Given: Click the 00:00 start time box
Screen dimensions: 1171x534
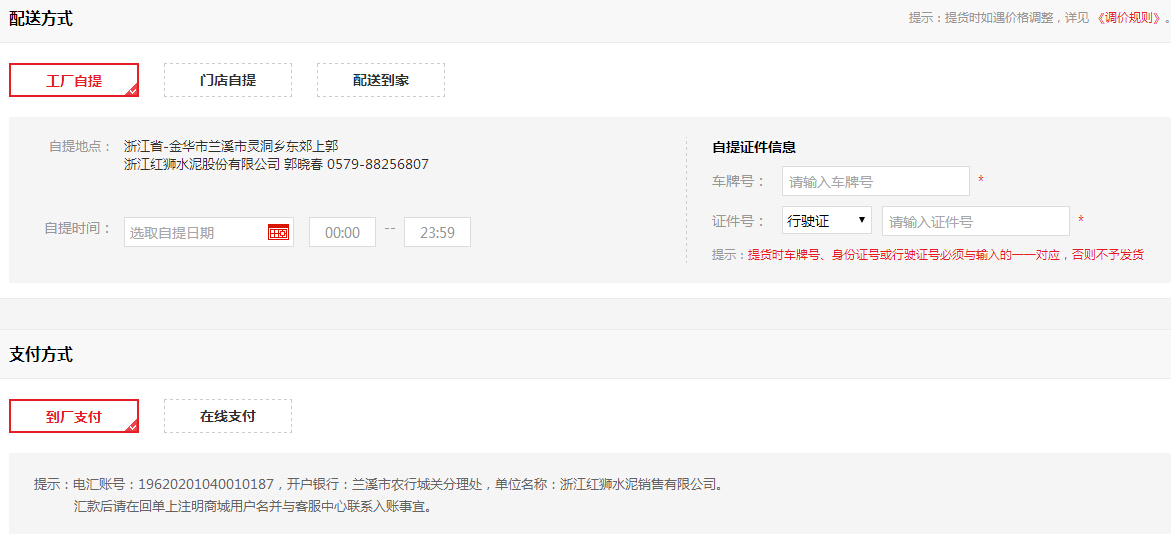Looking at the screenshot, I should pyautogui.click(x=342, y=232).
